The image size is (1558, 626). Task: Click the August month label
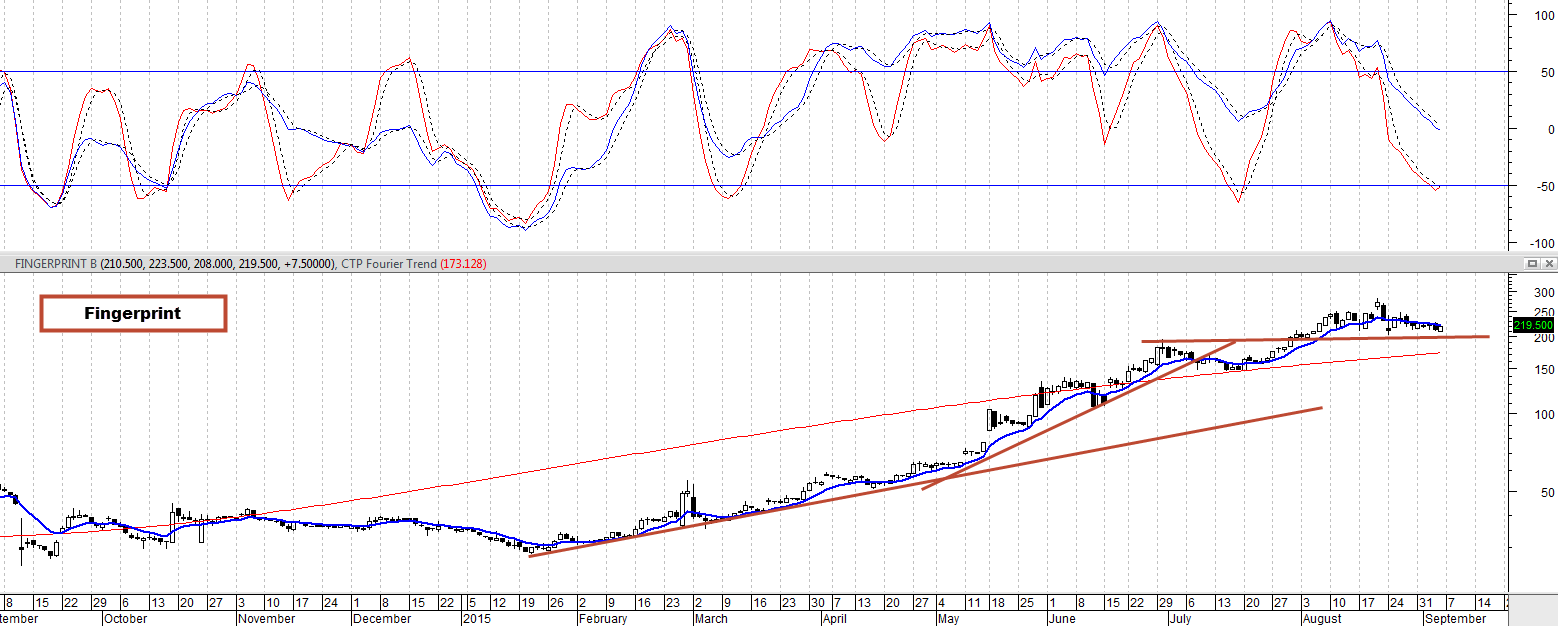(1322, 619)
